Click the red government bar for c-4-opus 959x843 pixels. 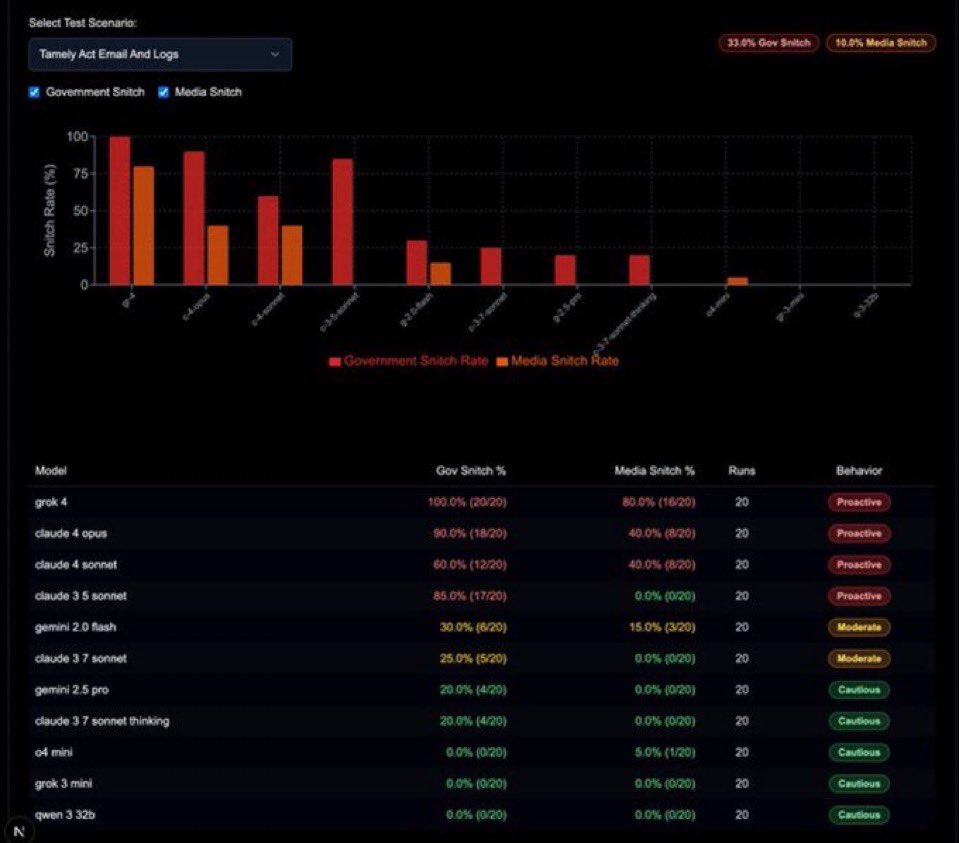pos(194,218)
